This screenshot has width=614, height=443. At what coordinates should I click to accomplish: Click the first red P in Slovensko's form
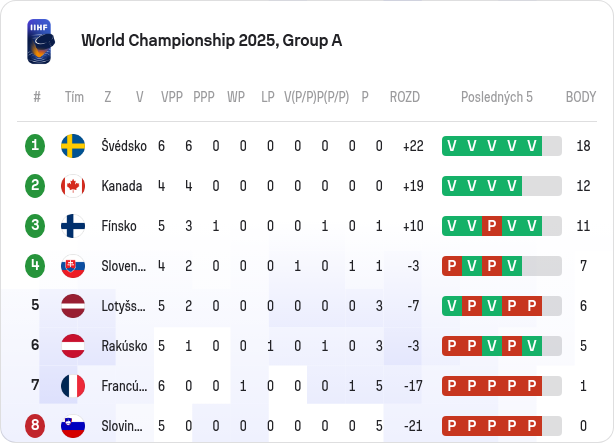[452, 266]
